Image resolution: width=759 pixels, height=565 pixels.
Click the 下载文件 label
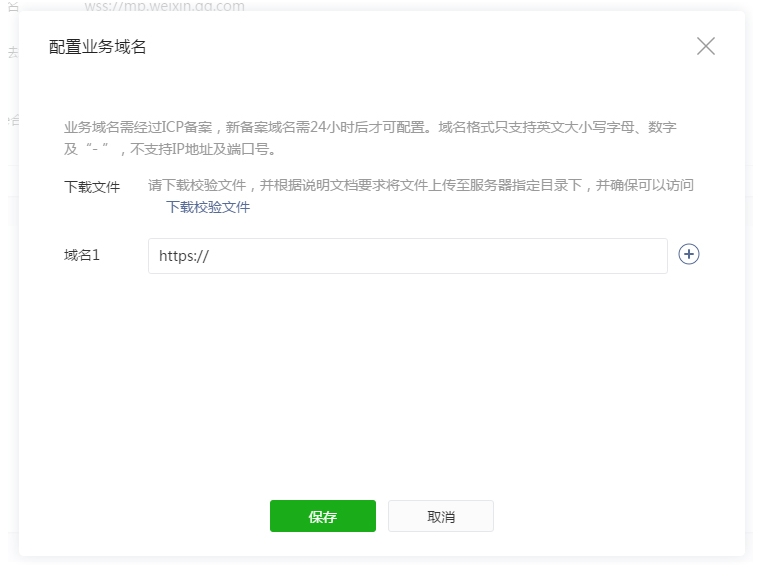click(92, 186)
